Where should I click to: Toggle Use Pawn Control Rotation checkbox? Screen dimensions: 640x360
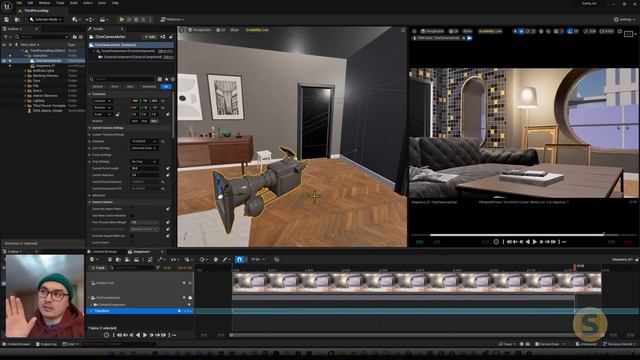(132, 216)
